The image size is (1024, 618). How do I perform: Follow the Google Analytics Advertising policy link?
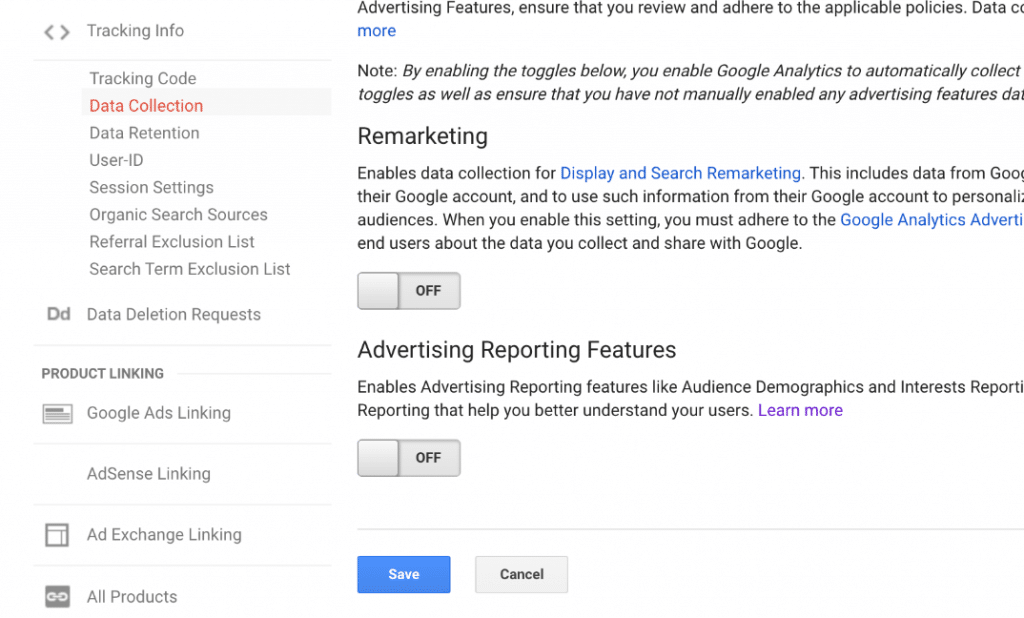pos(931,220)
